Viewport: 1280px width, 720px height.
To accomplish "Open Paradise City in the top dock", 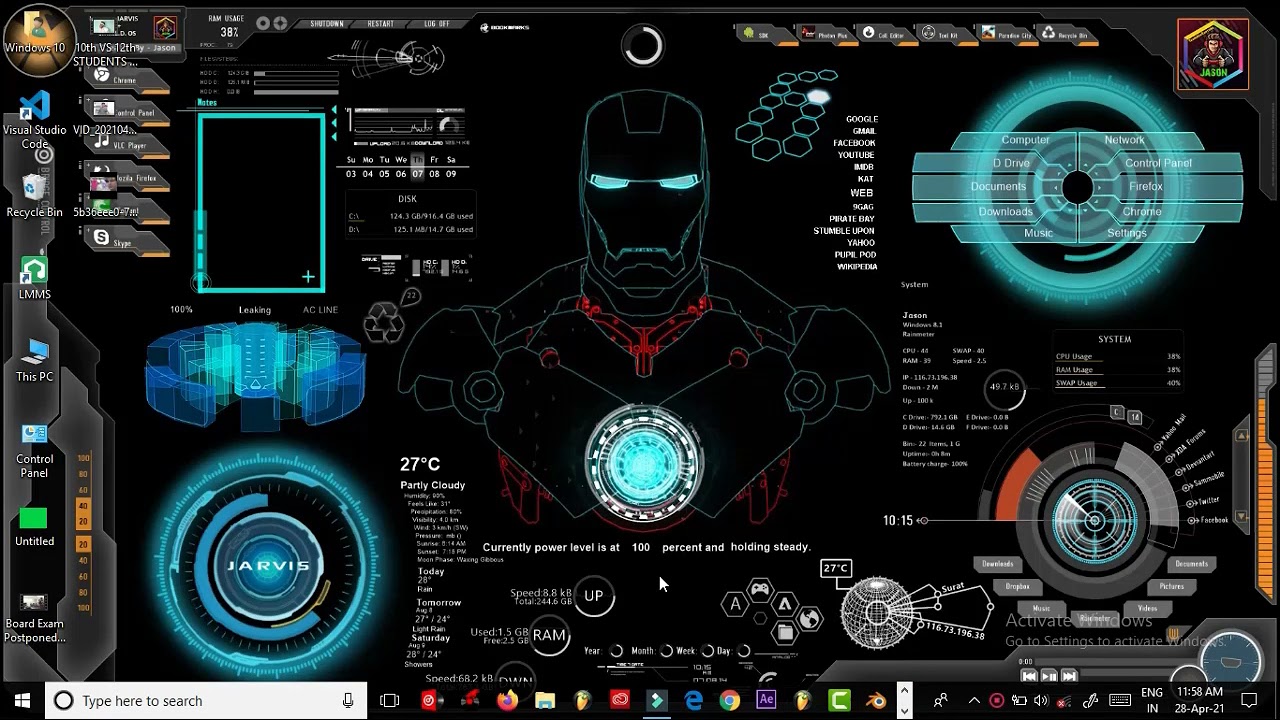I will pyautogui.click(x=1006, y=34).
